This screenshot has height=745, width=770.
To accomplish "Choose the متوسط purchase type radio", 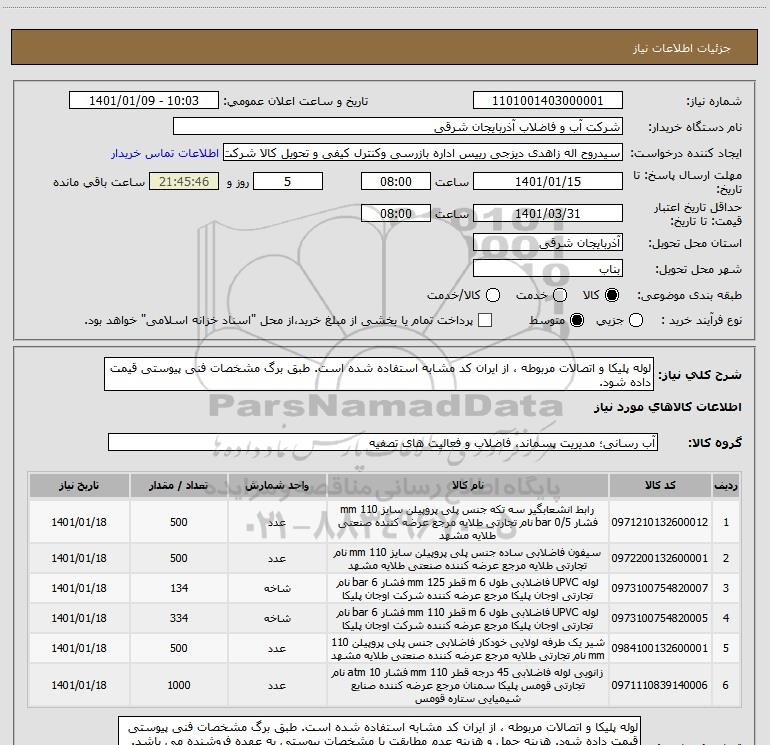I will pyautogui.click(x=577, y=320).
